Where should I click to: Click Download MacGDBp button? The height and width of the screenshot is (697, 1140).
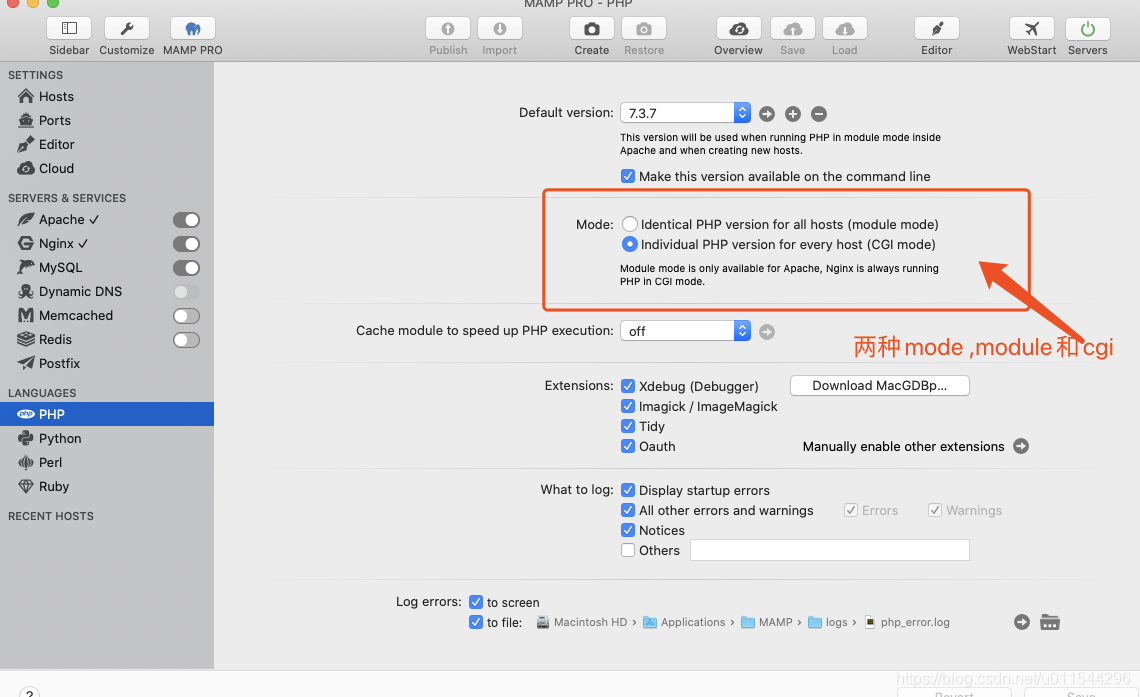[x=880, y=385]
